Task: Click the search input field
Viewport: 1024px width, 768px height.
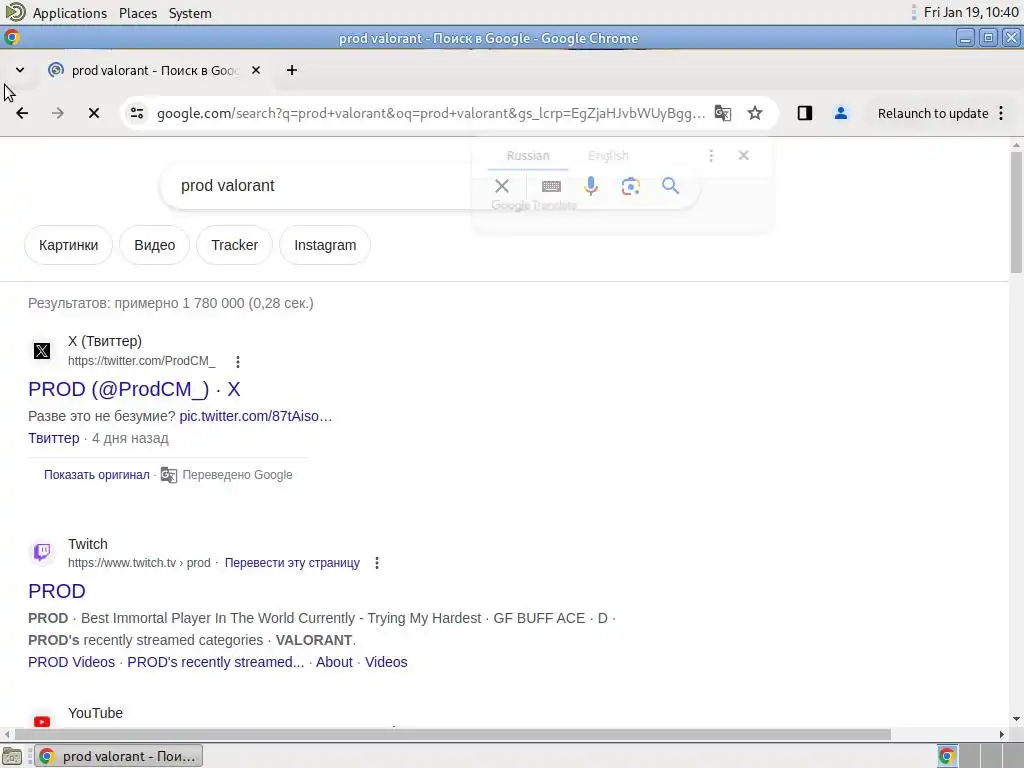Action: (327, 186)
